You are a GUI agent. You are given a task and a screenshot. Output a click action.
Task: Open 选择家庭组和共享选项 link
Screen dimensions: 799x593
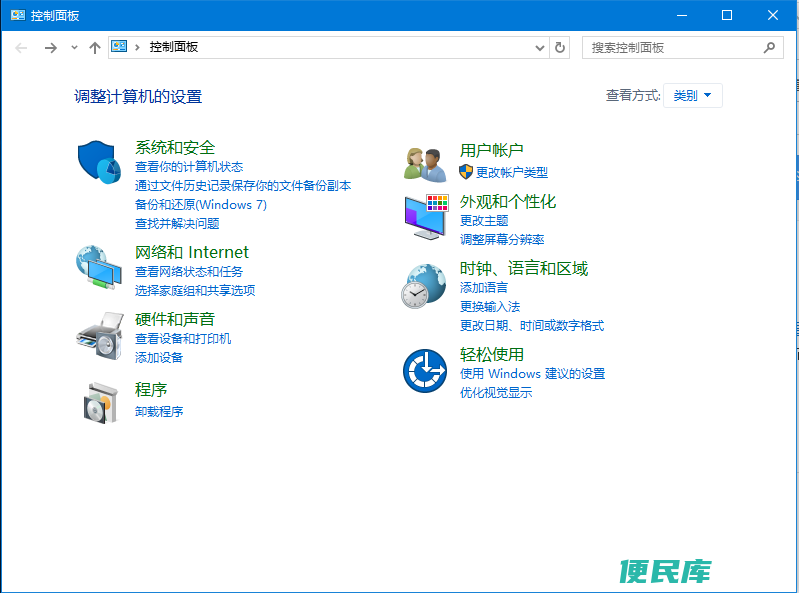click(195, 290)
